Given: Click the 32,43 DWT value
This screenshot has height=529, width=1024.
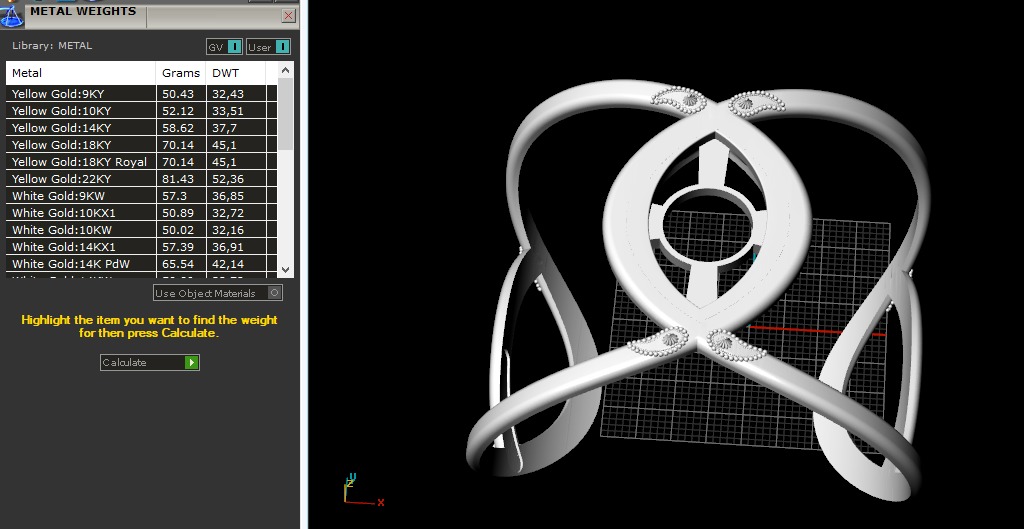Looking at the screenshot, I should 227,94.
